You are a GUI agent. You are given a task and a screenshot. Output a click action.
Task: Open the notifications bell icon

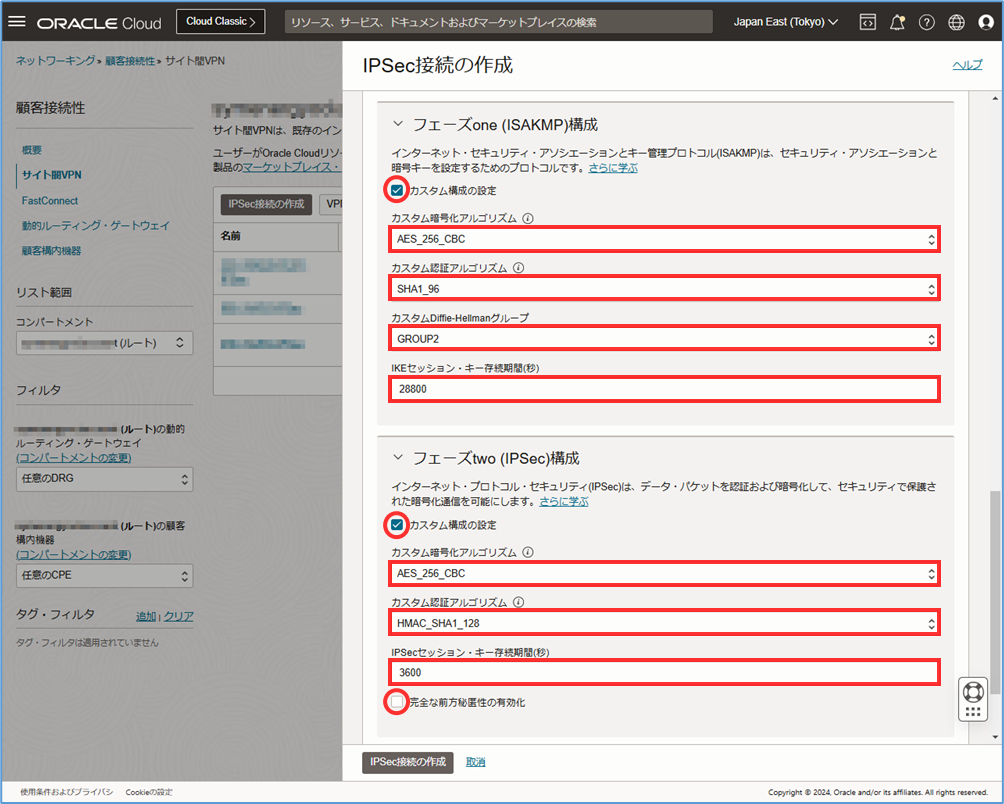[897, 22]
